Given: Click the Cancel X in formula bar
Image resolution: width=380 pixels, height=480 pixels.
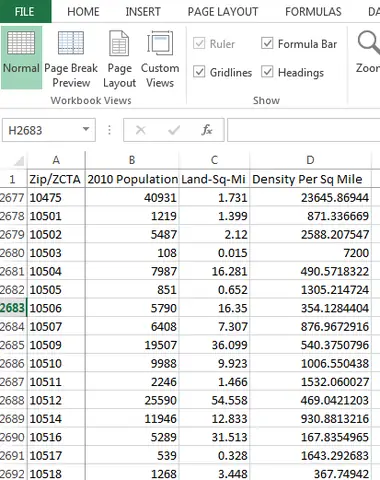Looking at the screenshot, I should point(141,130).
